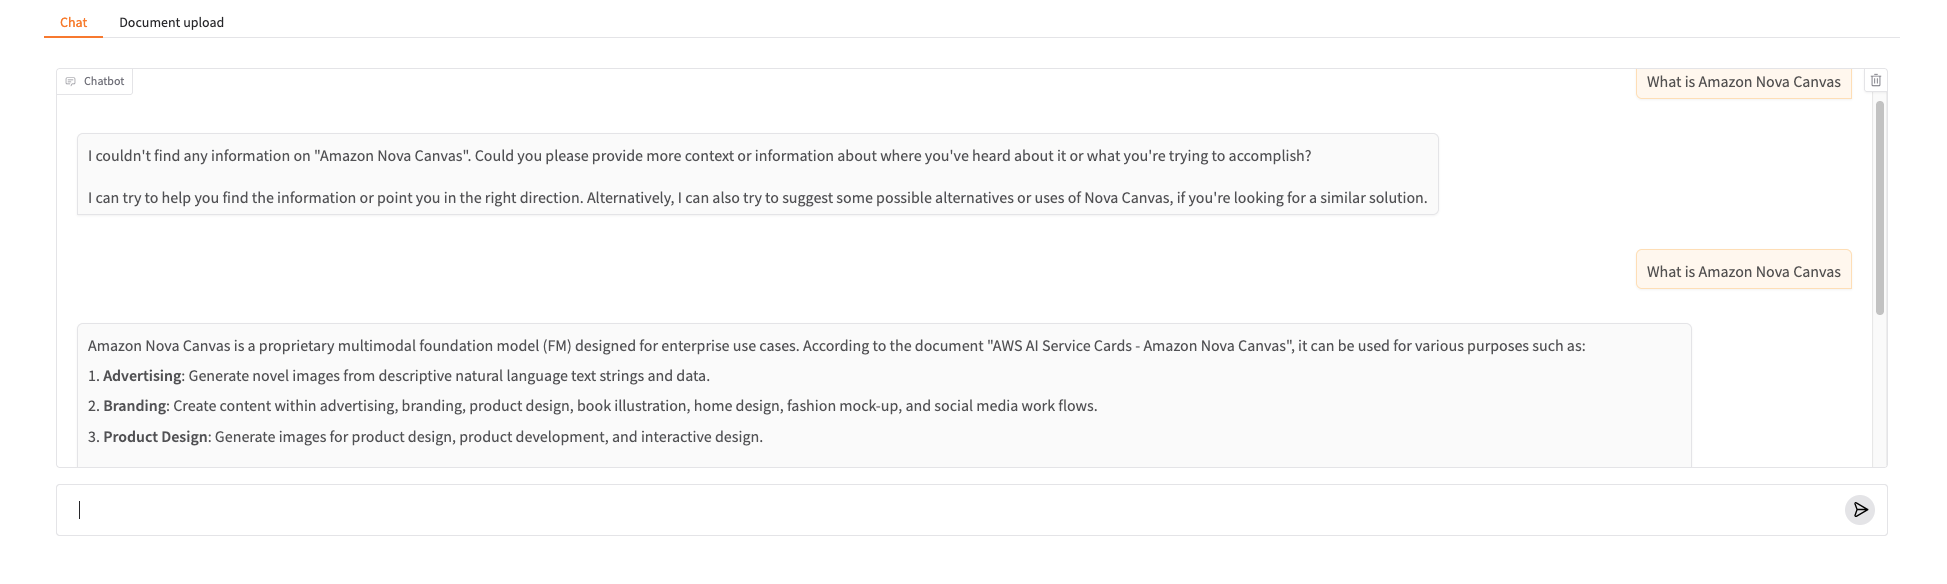Click the bold "Product Design" list item

(x=155, y=437)
